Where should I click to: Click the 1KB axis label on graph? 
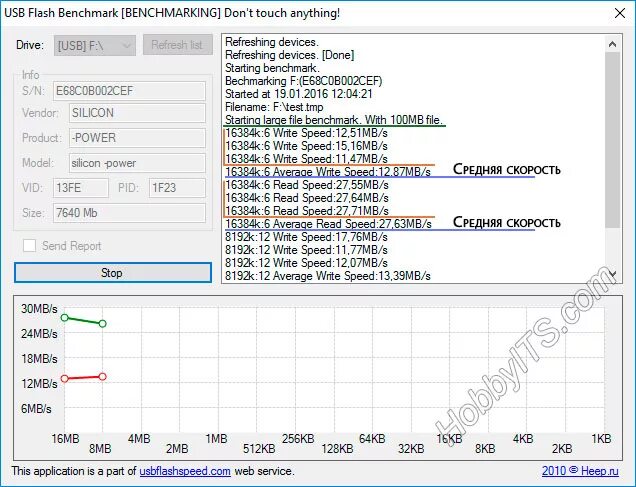(601, 439)
